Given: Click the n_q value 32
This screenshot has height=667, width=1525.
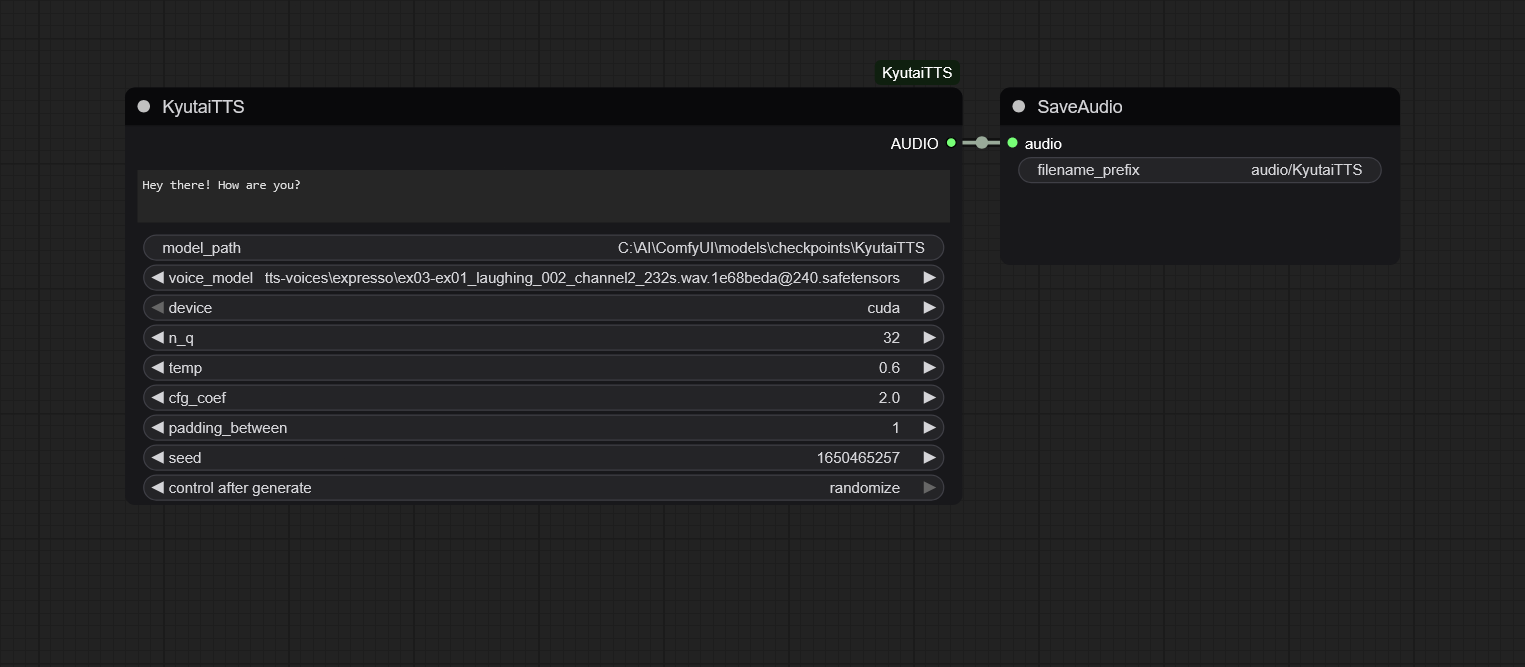Looking at the screenshot, I should pos(891,338).
